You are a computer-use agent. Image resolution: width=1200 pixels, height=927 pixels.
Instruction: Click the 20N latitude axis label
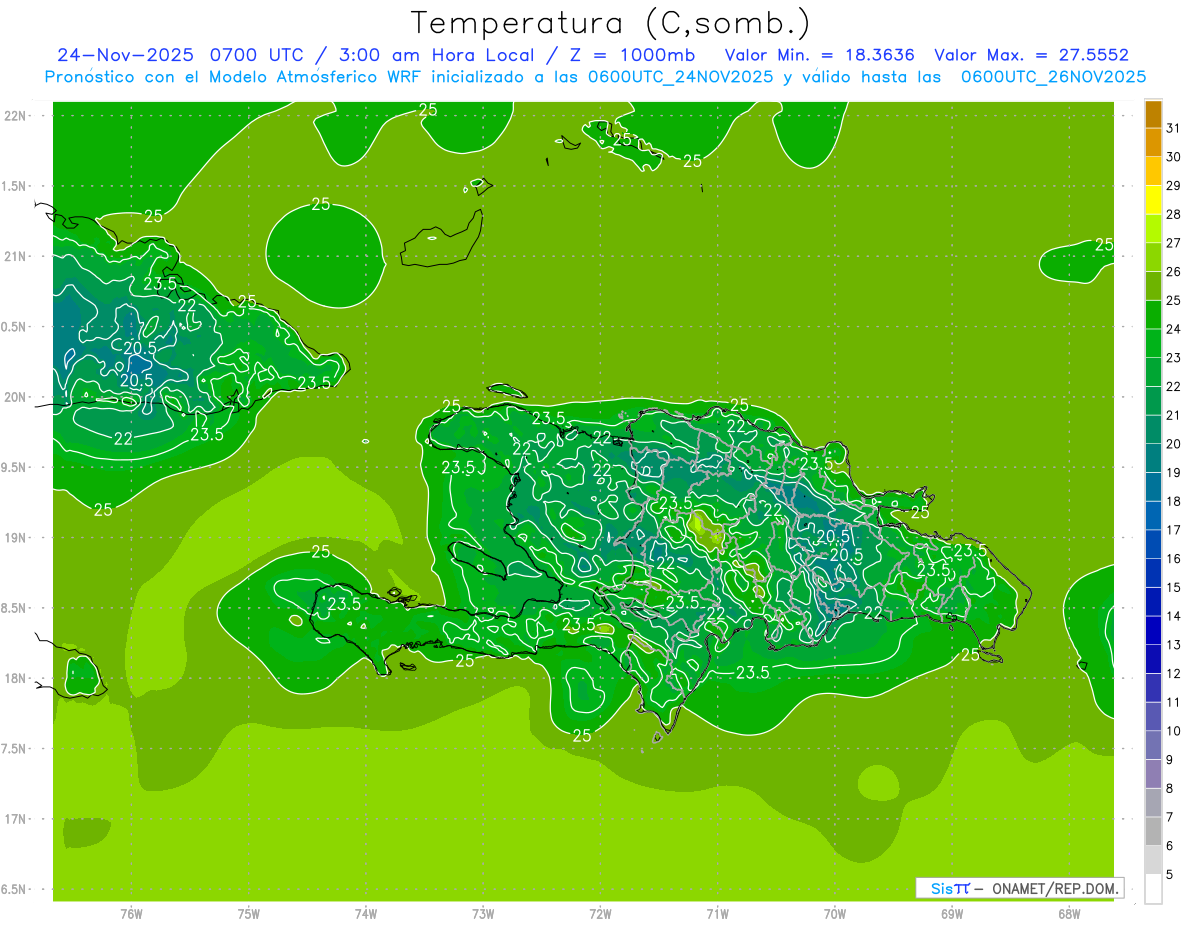point(15,397)
